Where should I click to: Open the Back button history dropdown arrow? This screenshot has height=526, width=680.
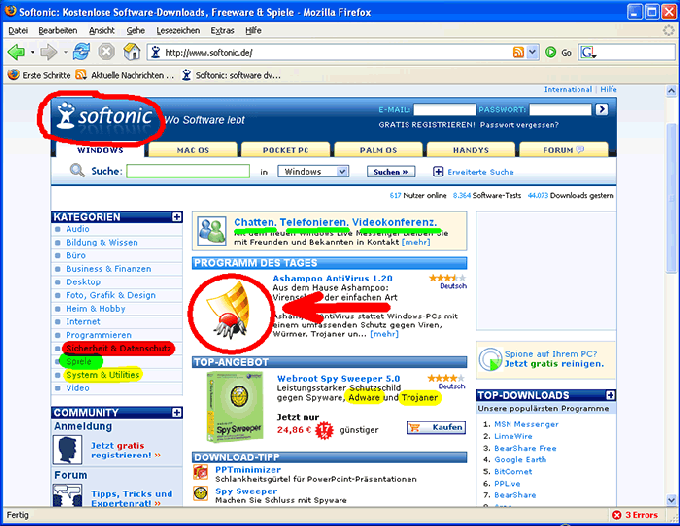33,52
